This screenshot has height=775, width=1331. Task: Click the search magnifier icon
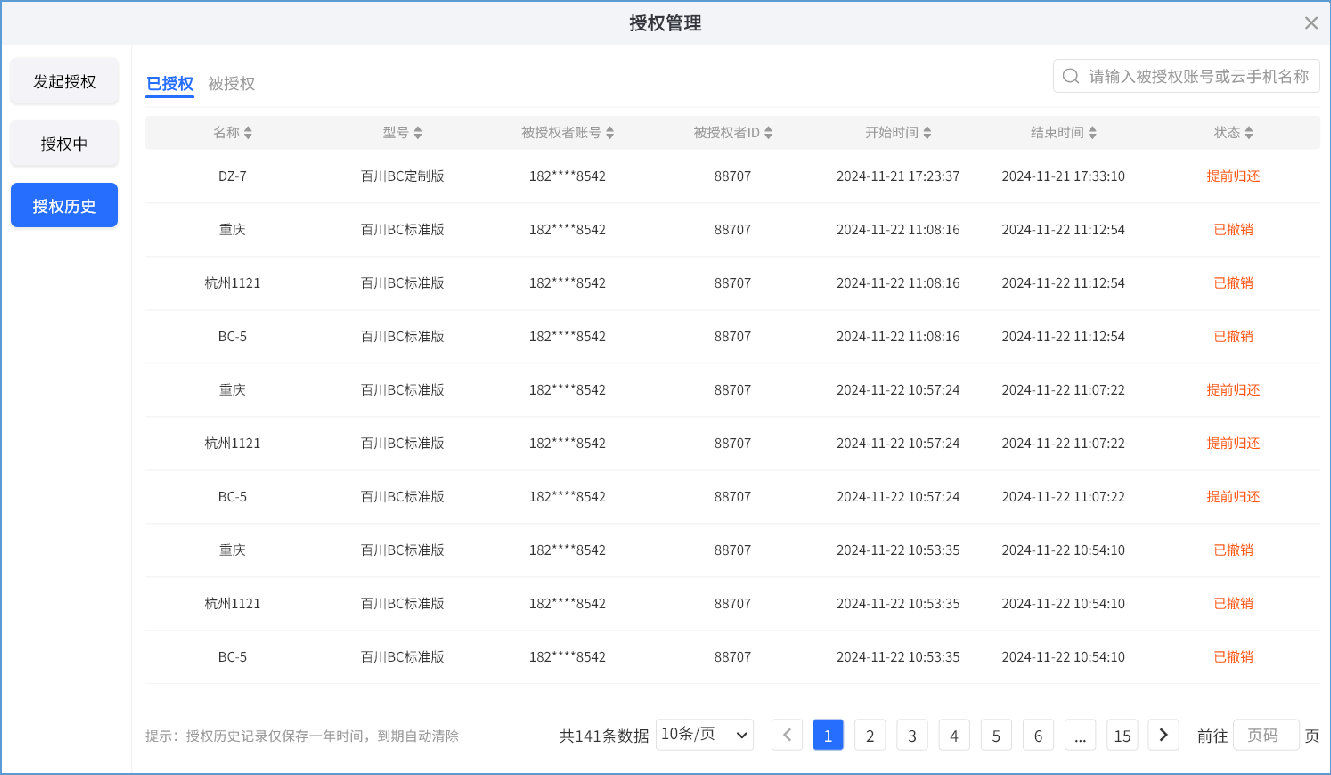pos(1071,77)
